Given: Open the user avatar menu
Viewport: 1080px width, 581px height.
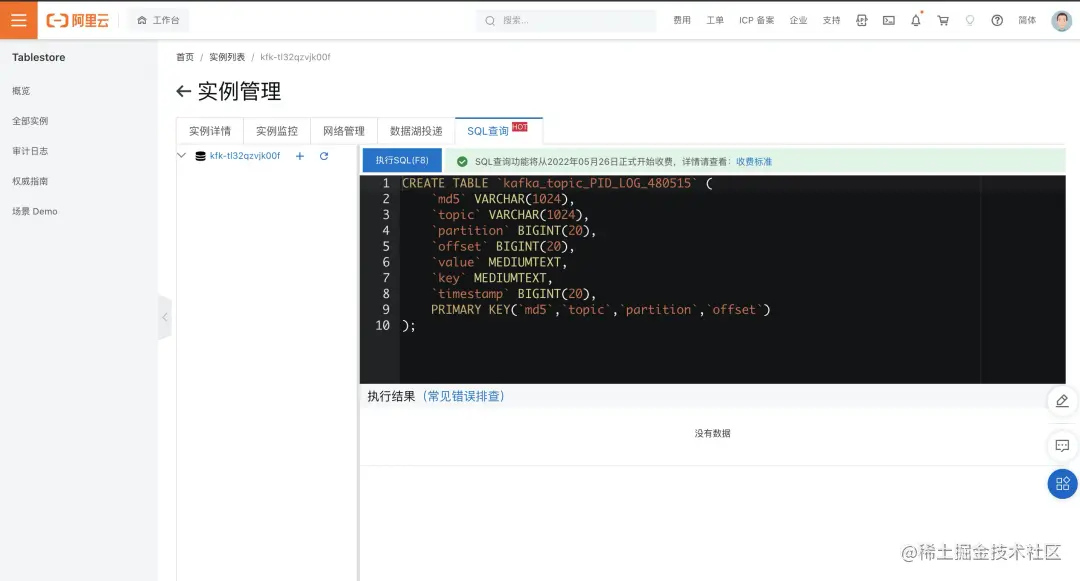Looking at the screenshot, I should tap(1061, 21).
